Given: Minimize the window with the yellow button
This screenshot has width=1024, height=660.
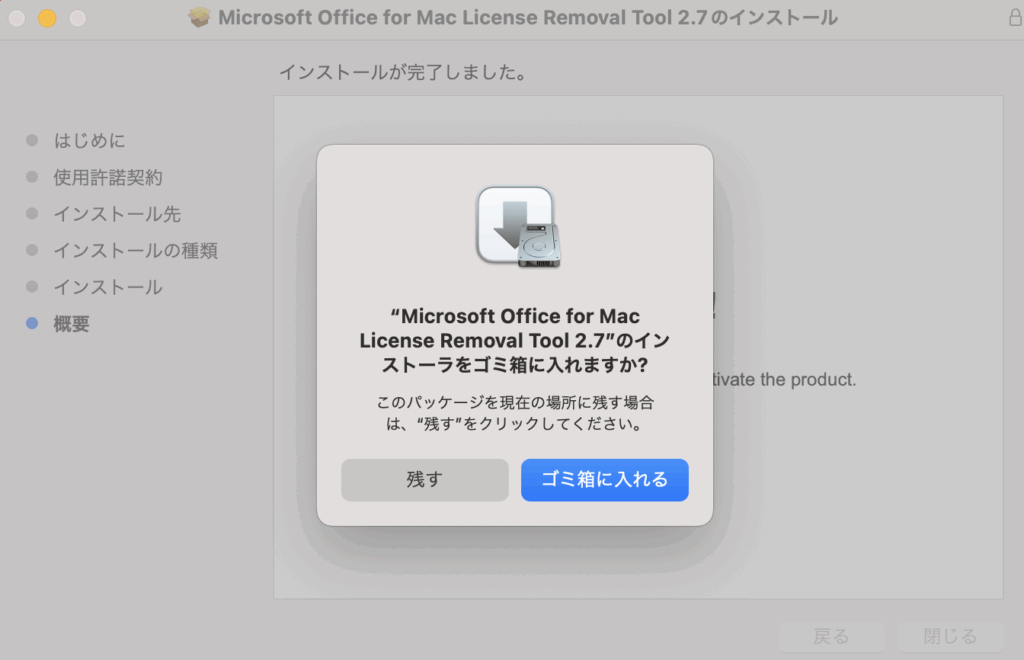Looking at the screenshot, I should [47, 18].
